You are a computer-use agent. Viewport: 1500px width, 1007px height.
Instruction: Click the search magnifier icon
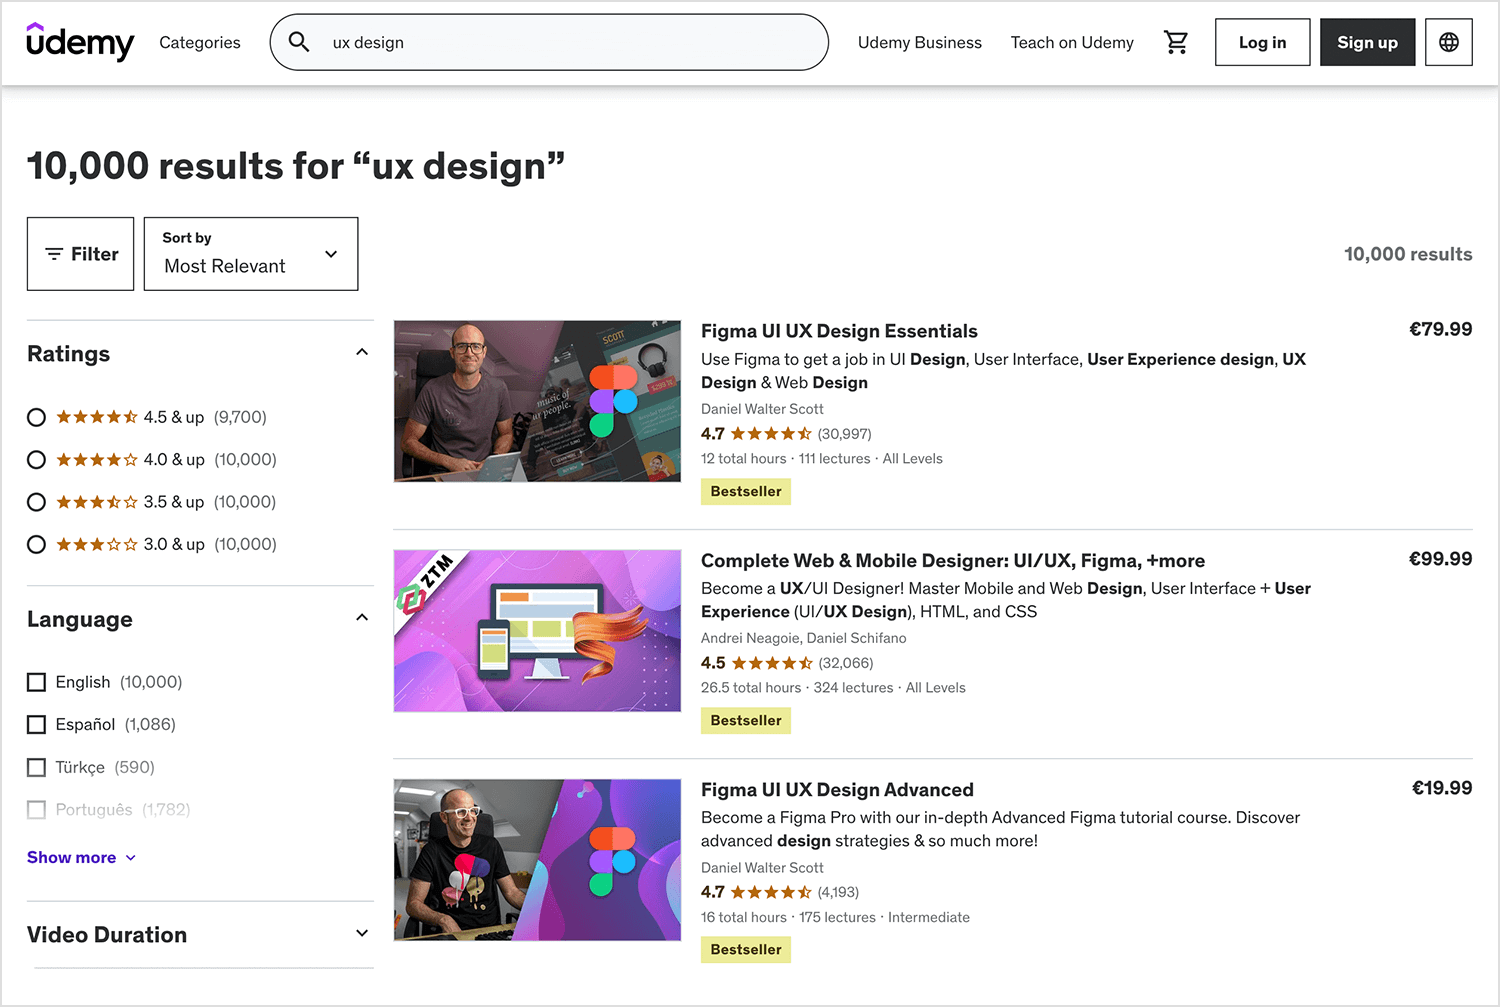[x=298, y=42]
